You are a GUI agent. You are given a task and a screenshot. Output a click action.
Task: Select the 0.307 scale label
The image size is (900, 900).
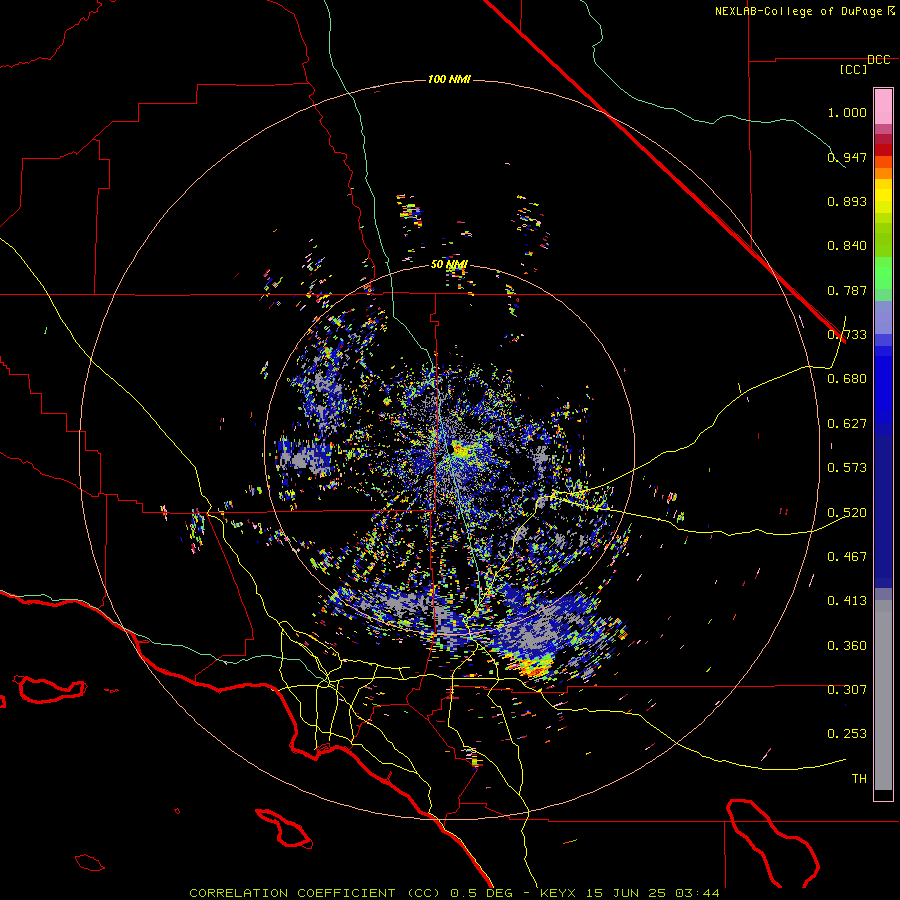click(847, 690)
